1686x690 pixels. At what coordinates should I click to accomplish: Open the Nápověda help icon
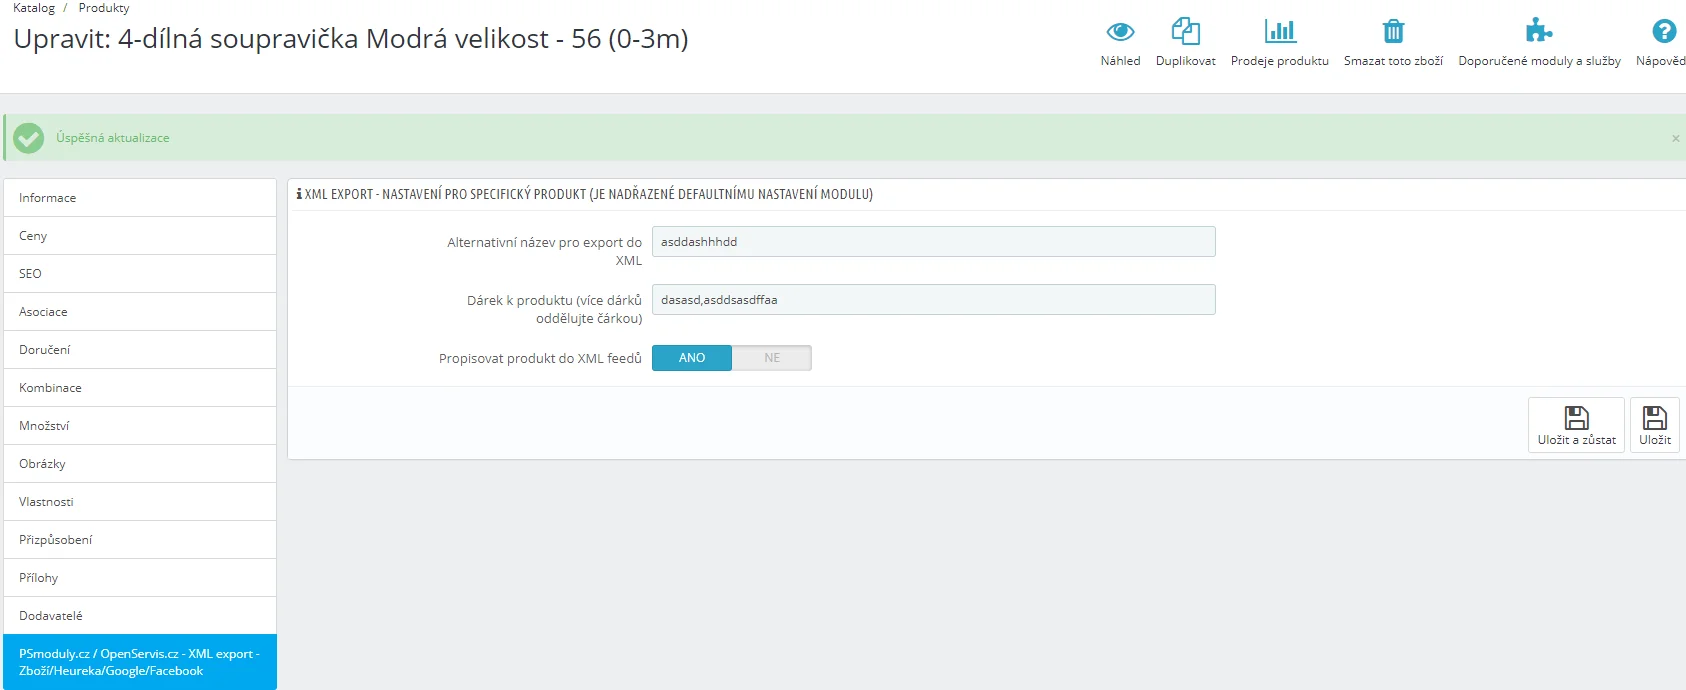1663,32
